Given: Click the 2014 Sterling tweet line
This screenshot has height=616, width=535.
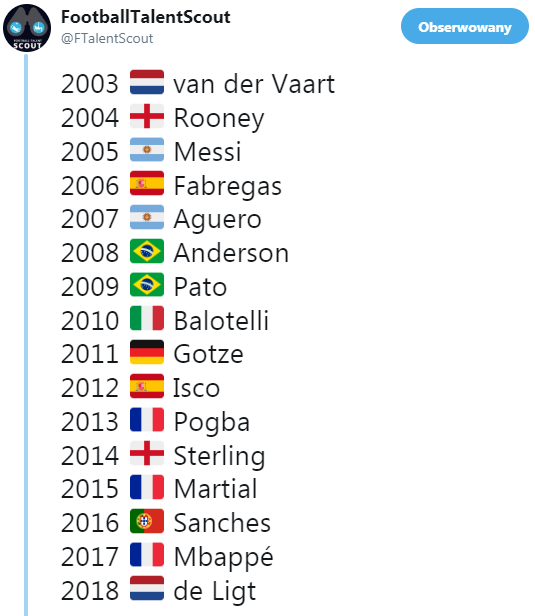Looking at the screenshot, I should coord(163,455).
